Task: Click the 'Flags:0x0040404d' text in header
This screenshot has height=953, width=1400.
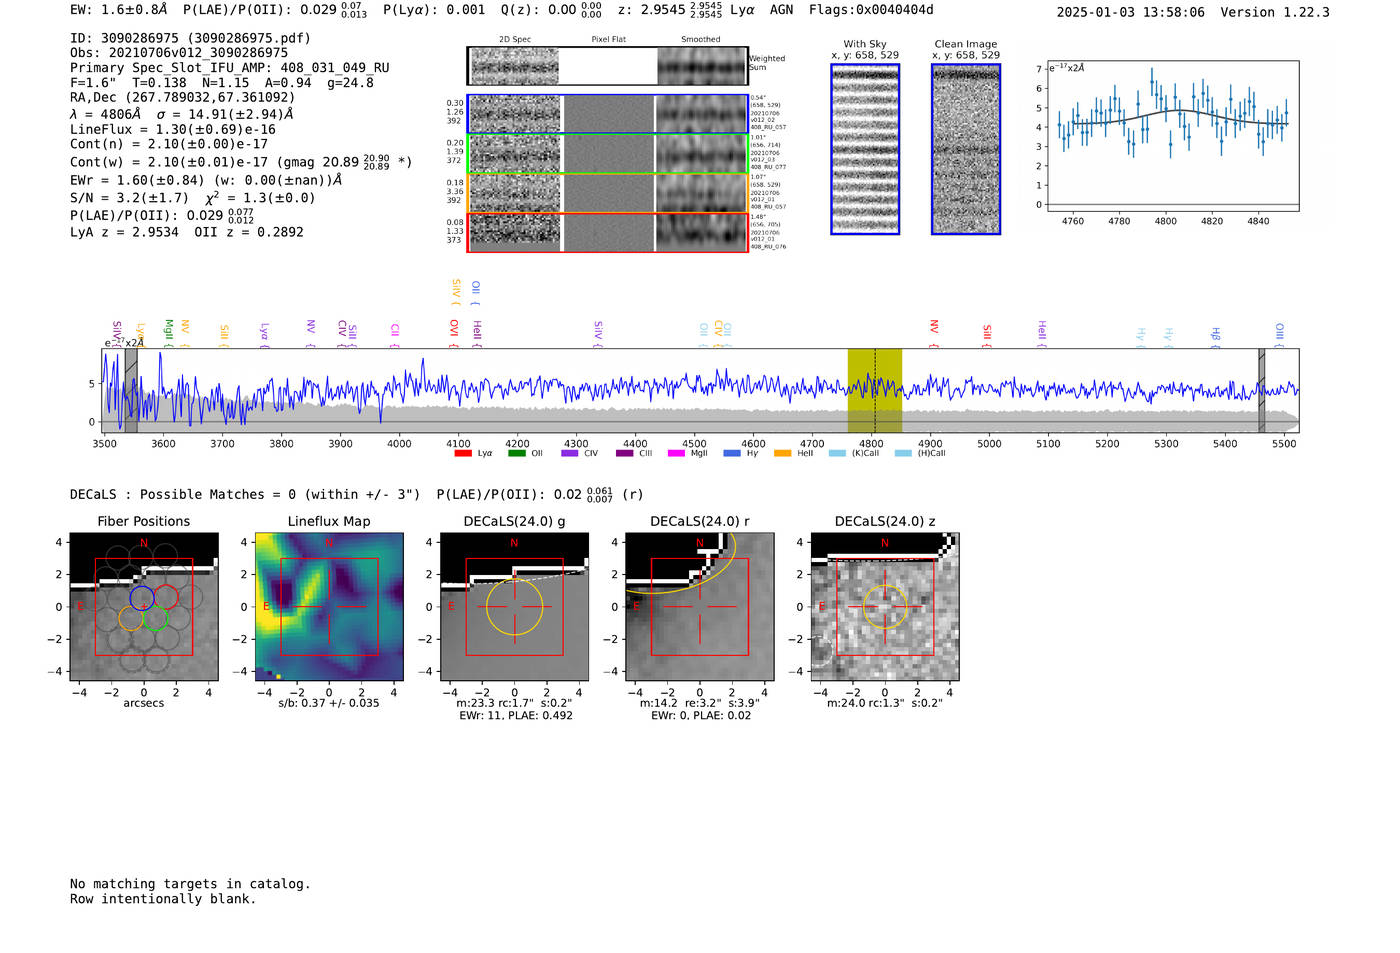Action: point(871,10)
